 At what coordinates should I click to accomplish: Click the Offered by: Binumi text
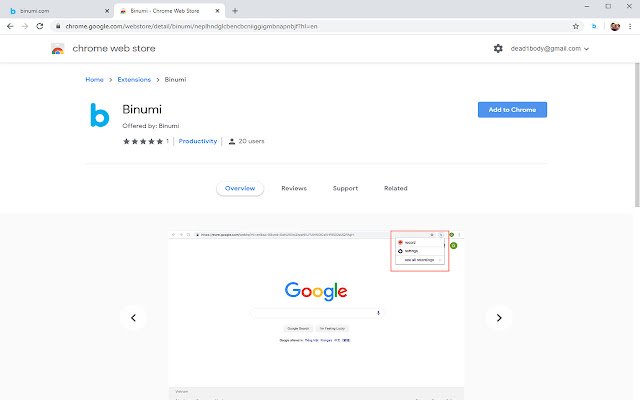(x=151, y=126)
